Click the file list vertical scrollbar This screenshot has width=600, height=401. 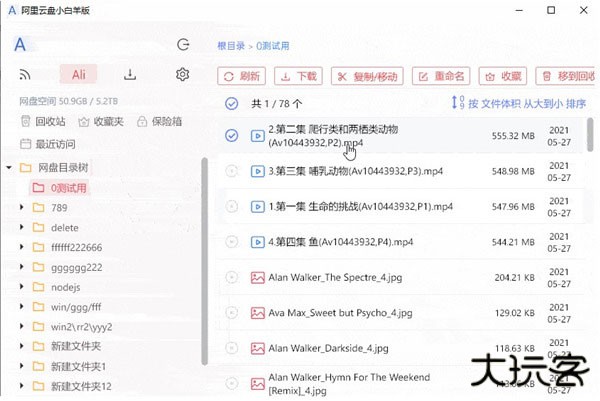pyautogui.click(x=591, y=150)
